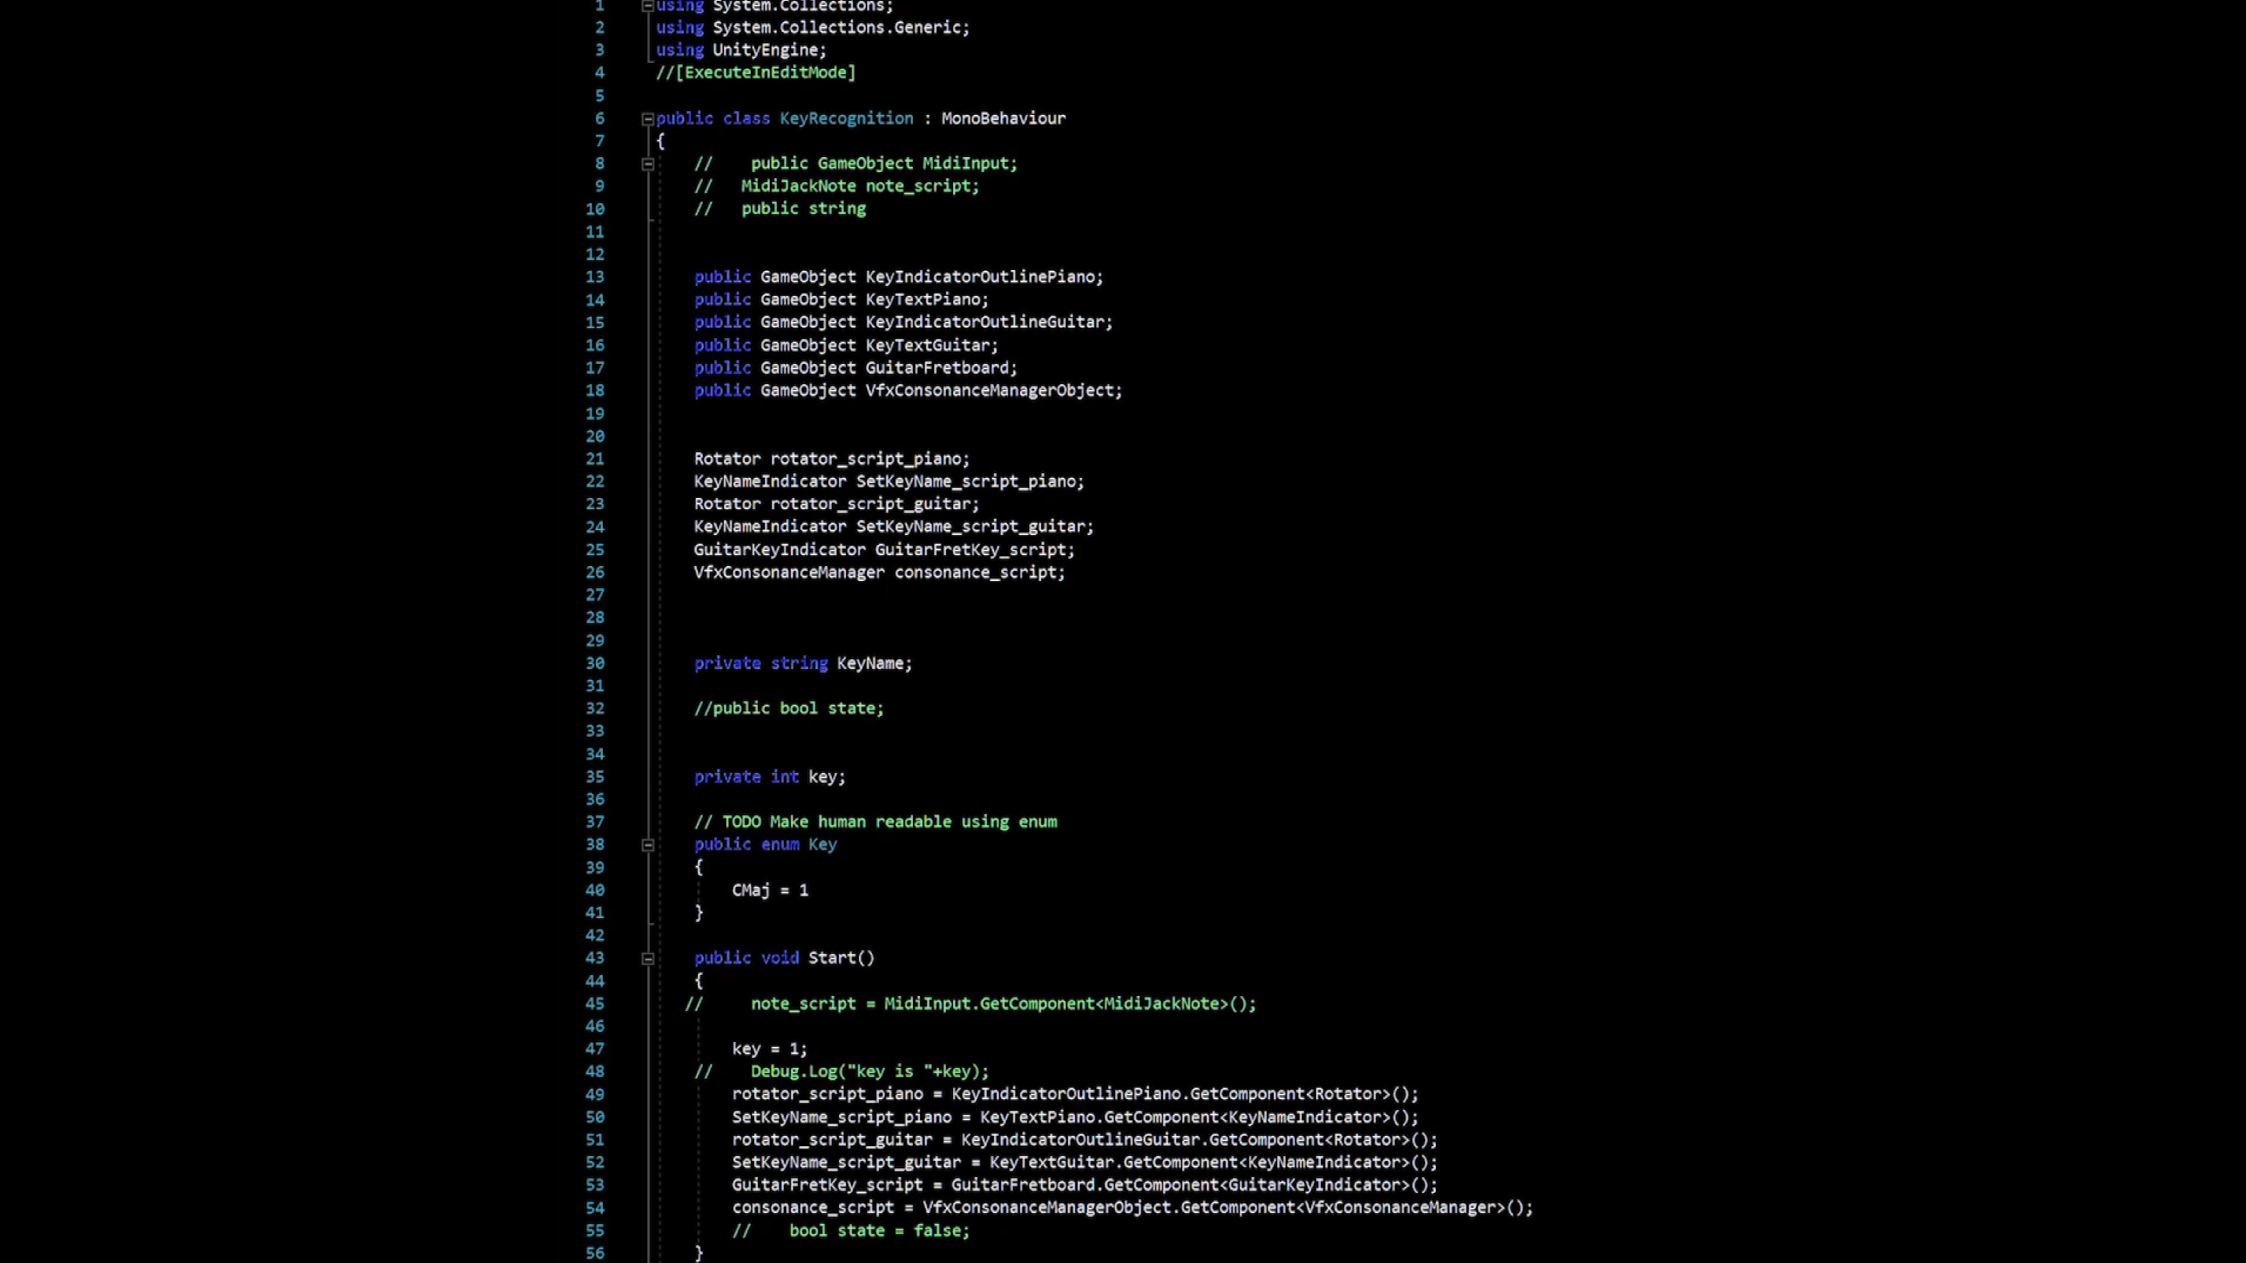
Task: Click line number 43 in the gutter
Action: tap(595, 958)
